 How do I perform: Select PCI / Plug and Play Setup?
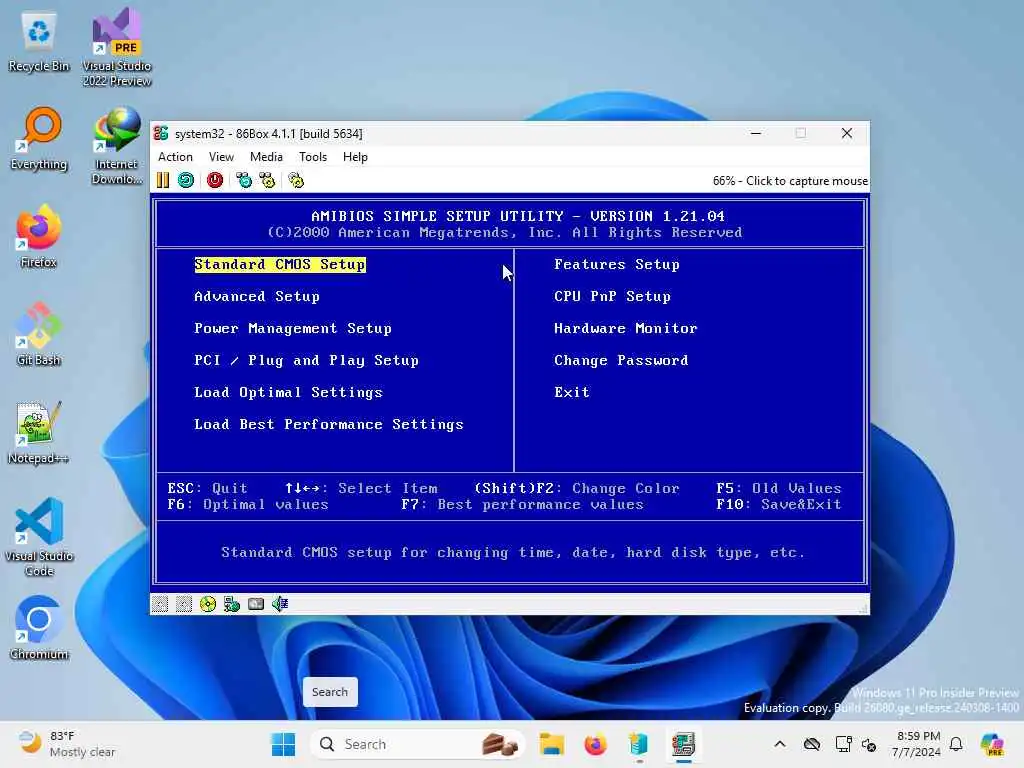(306, 360)
